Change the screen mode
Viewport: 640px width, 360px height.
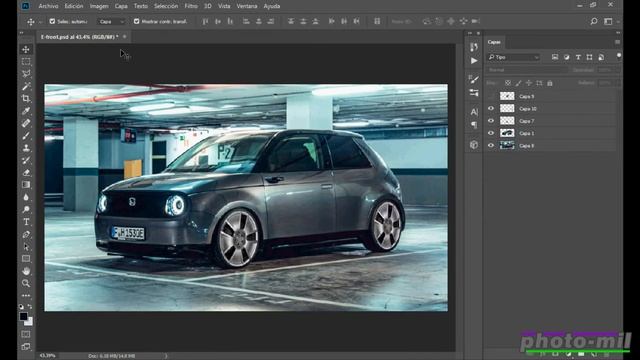(26, 347)
